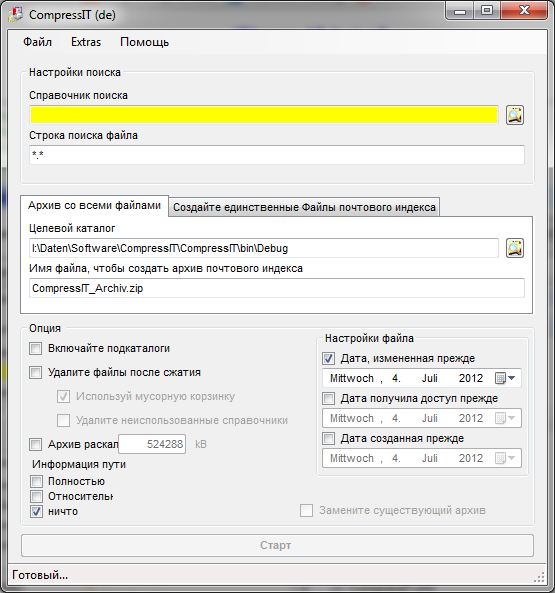Minimize the CompressIT window
Image resolution: width=555 pixels, height=593 pixels.
[x=460, y=11]
